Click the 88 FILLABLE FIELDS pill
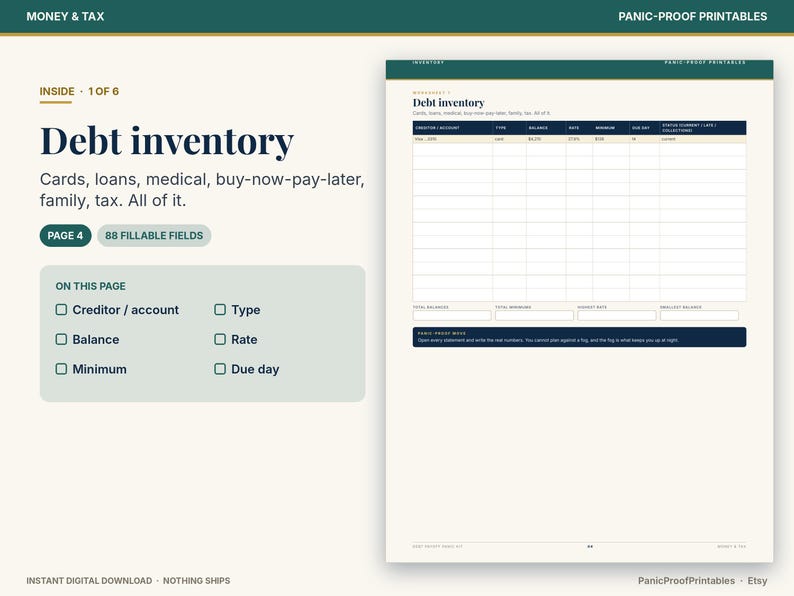Image resolution: width=794 pixels, height=596 pixels. [x=154, y=235]
